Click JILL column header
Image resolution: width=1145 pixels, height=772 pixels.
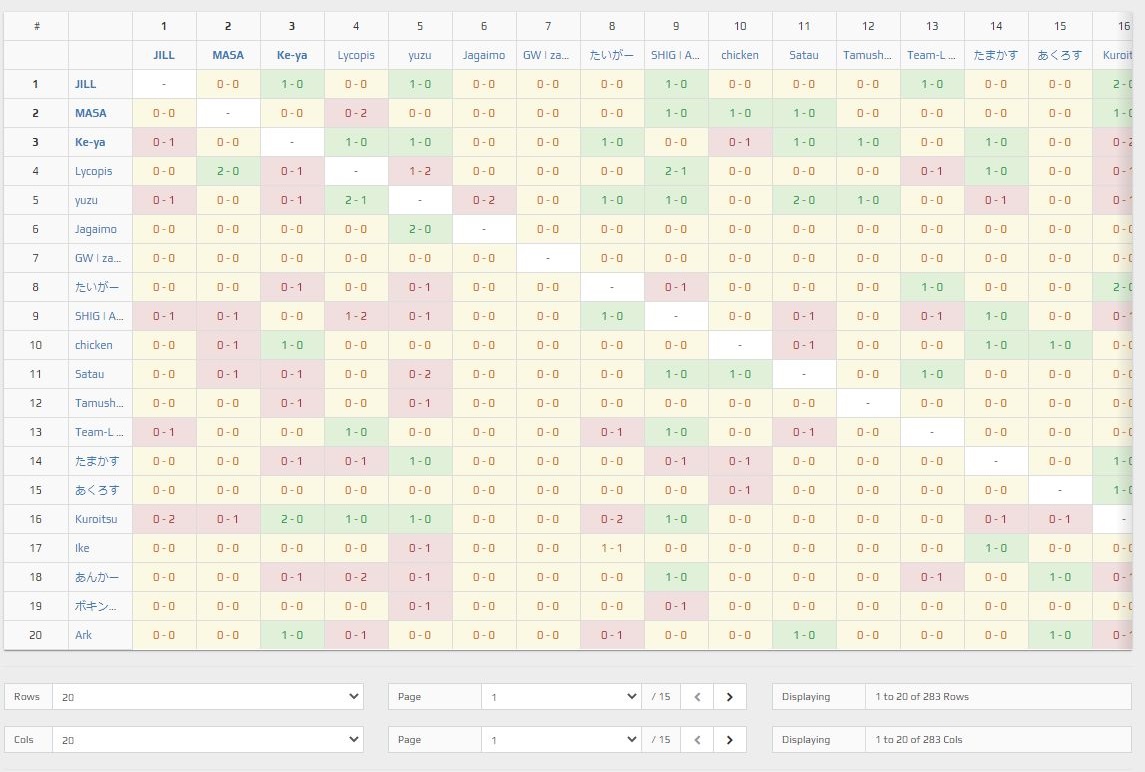(164, 55)
